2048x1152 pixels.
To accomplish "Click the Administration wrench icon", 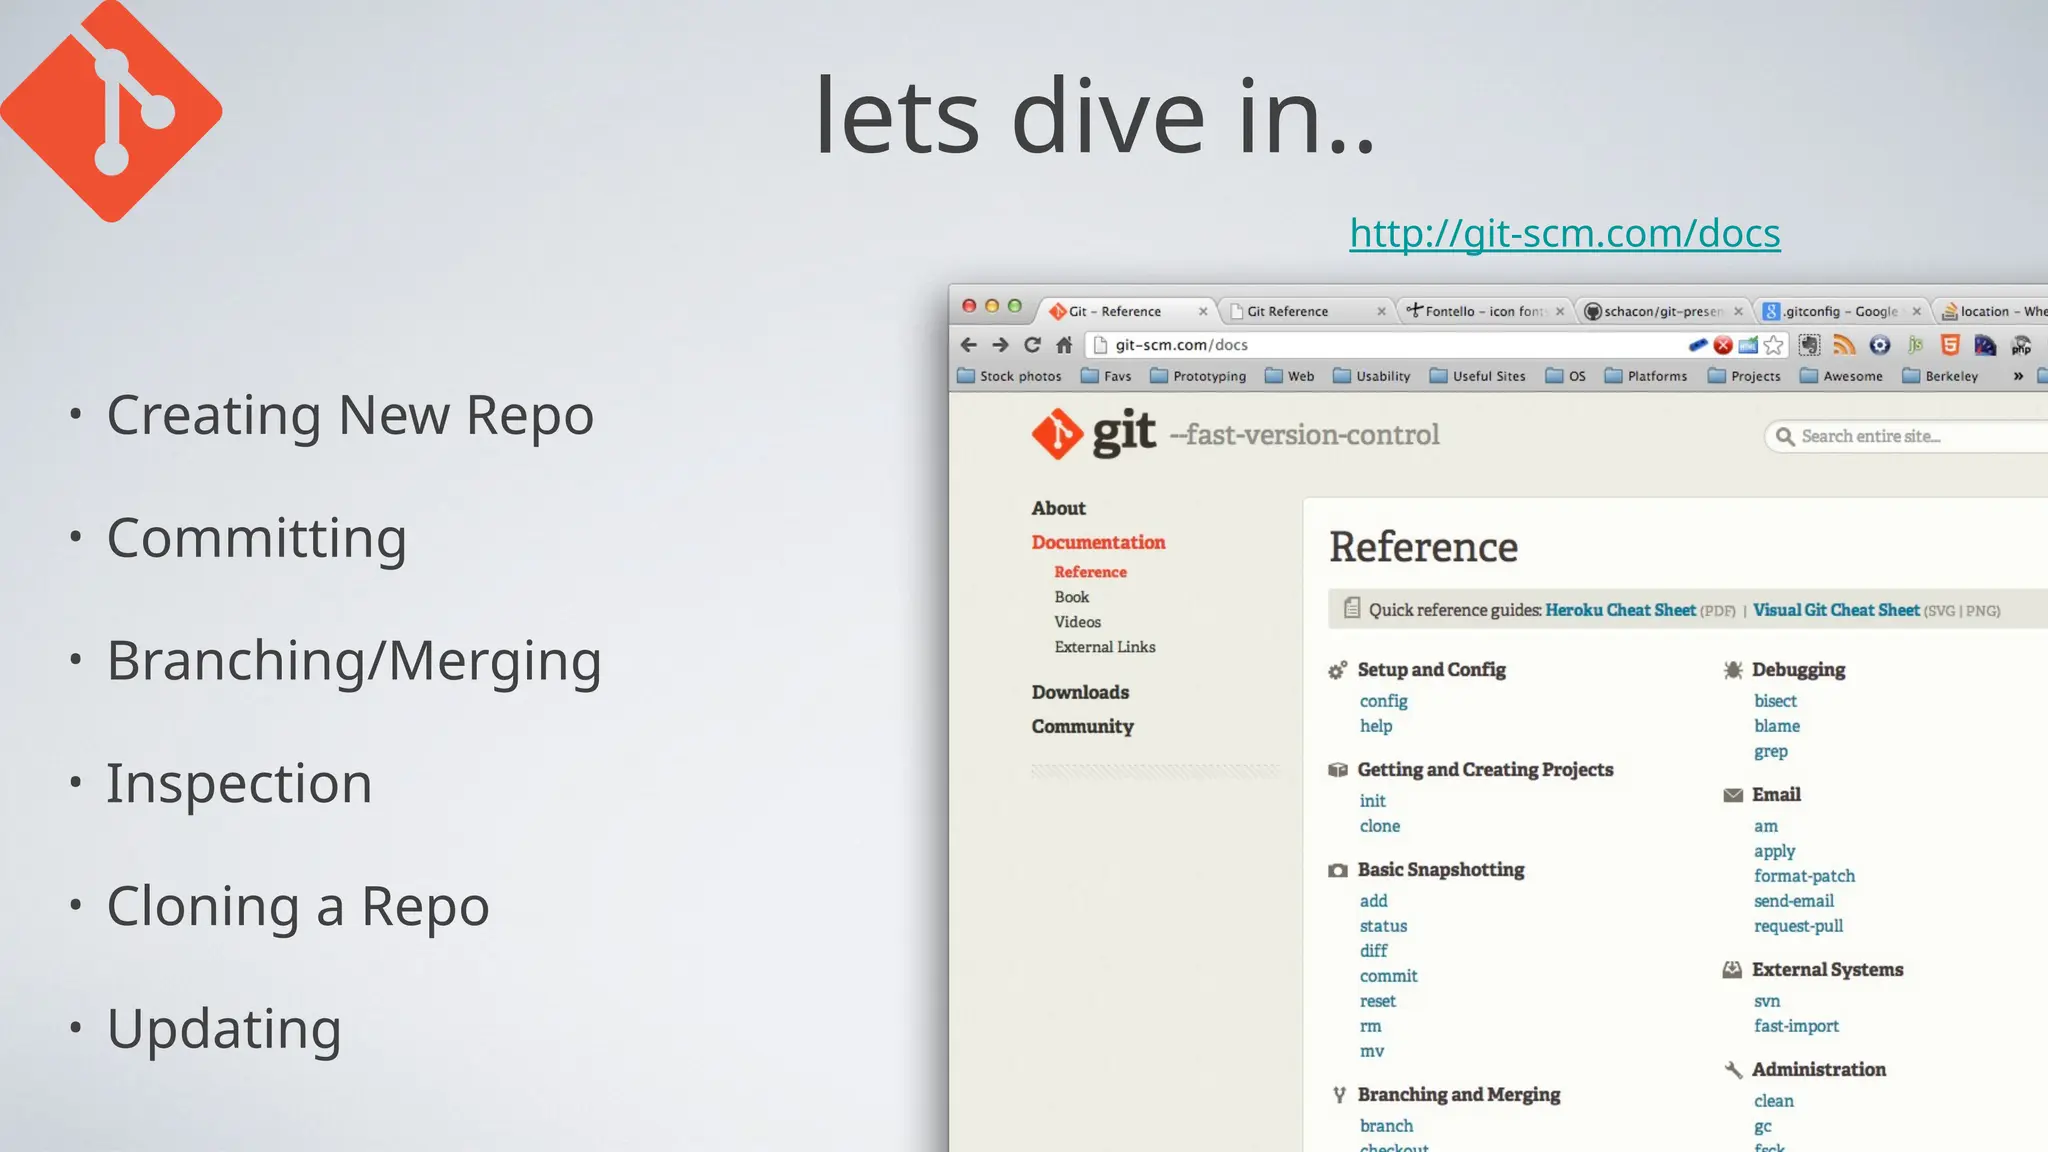I will click(1733, 1070).
